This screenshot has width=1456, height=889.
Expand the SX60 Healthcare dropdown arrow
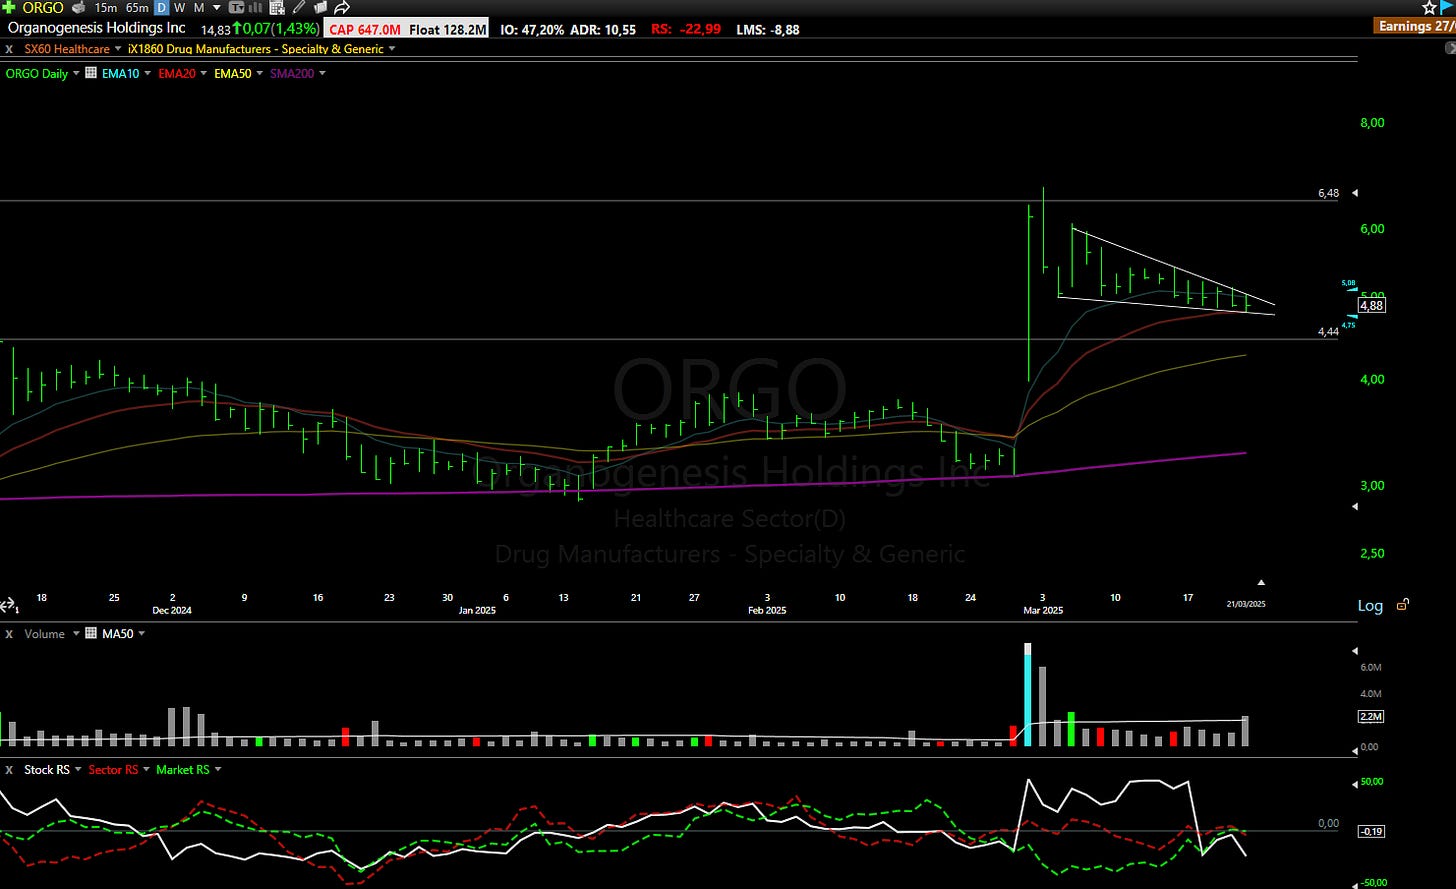tap(118, 48)
